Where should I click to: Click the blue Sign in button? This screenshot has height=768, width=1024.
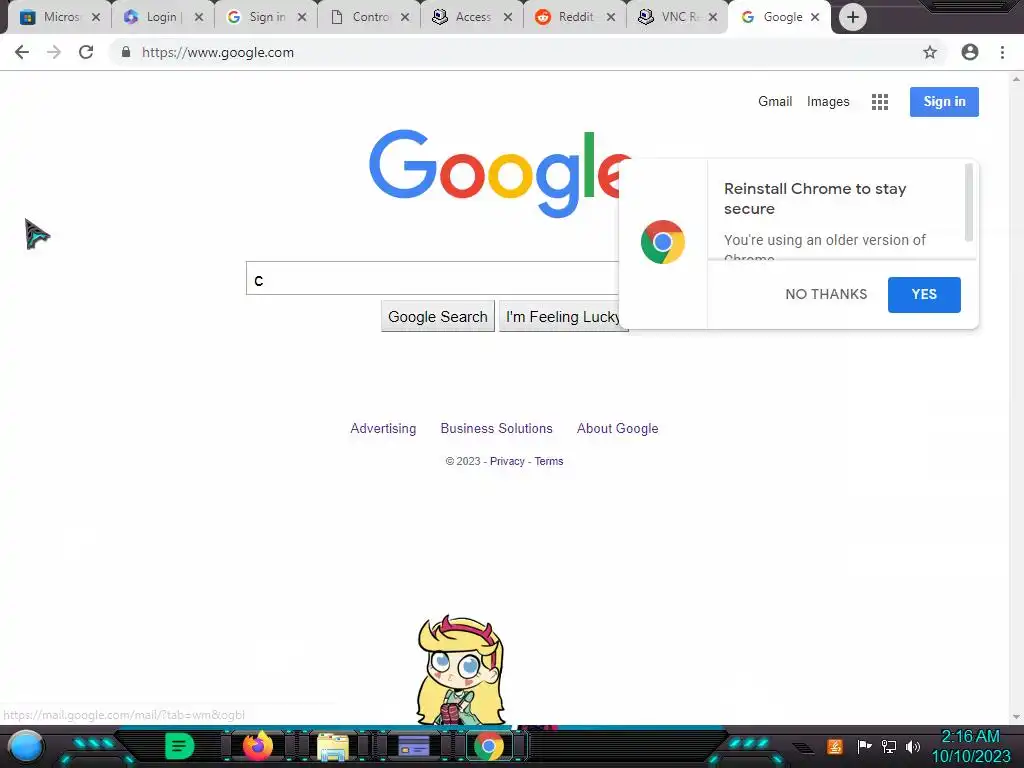(x=944, y=101)
